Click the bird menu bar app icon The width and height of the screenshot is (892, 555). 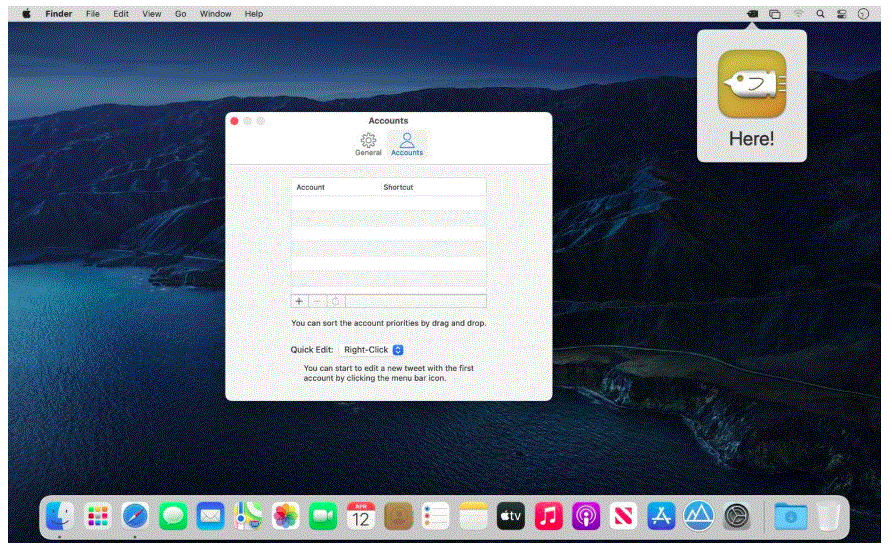[753, 14]
